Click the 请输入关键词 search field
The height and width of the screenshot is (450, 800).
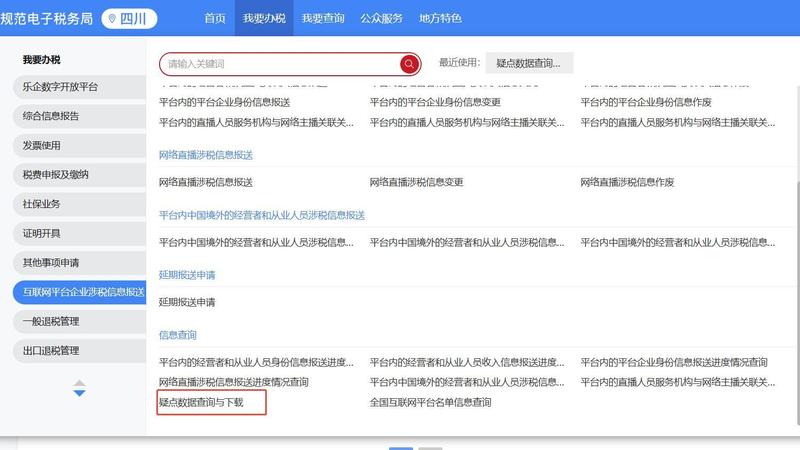(x=280, y=64)
